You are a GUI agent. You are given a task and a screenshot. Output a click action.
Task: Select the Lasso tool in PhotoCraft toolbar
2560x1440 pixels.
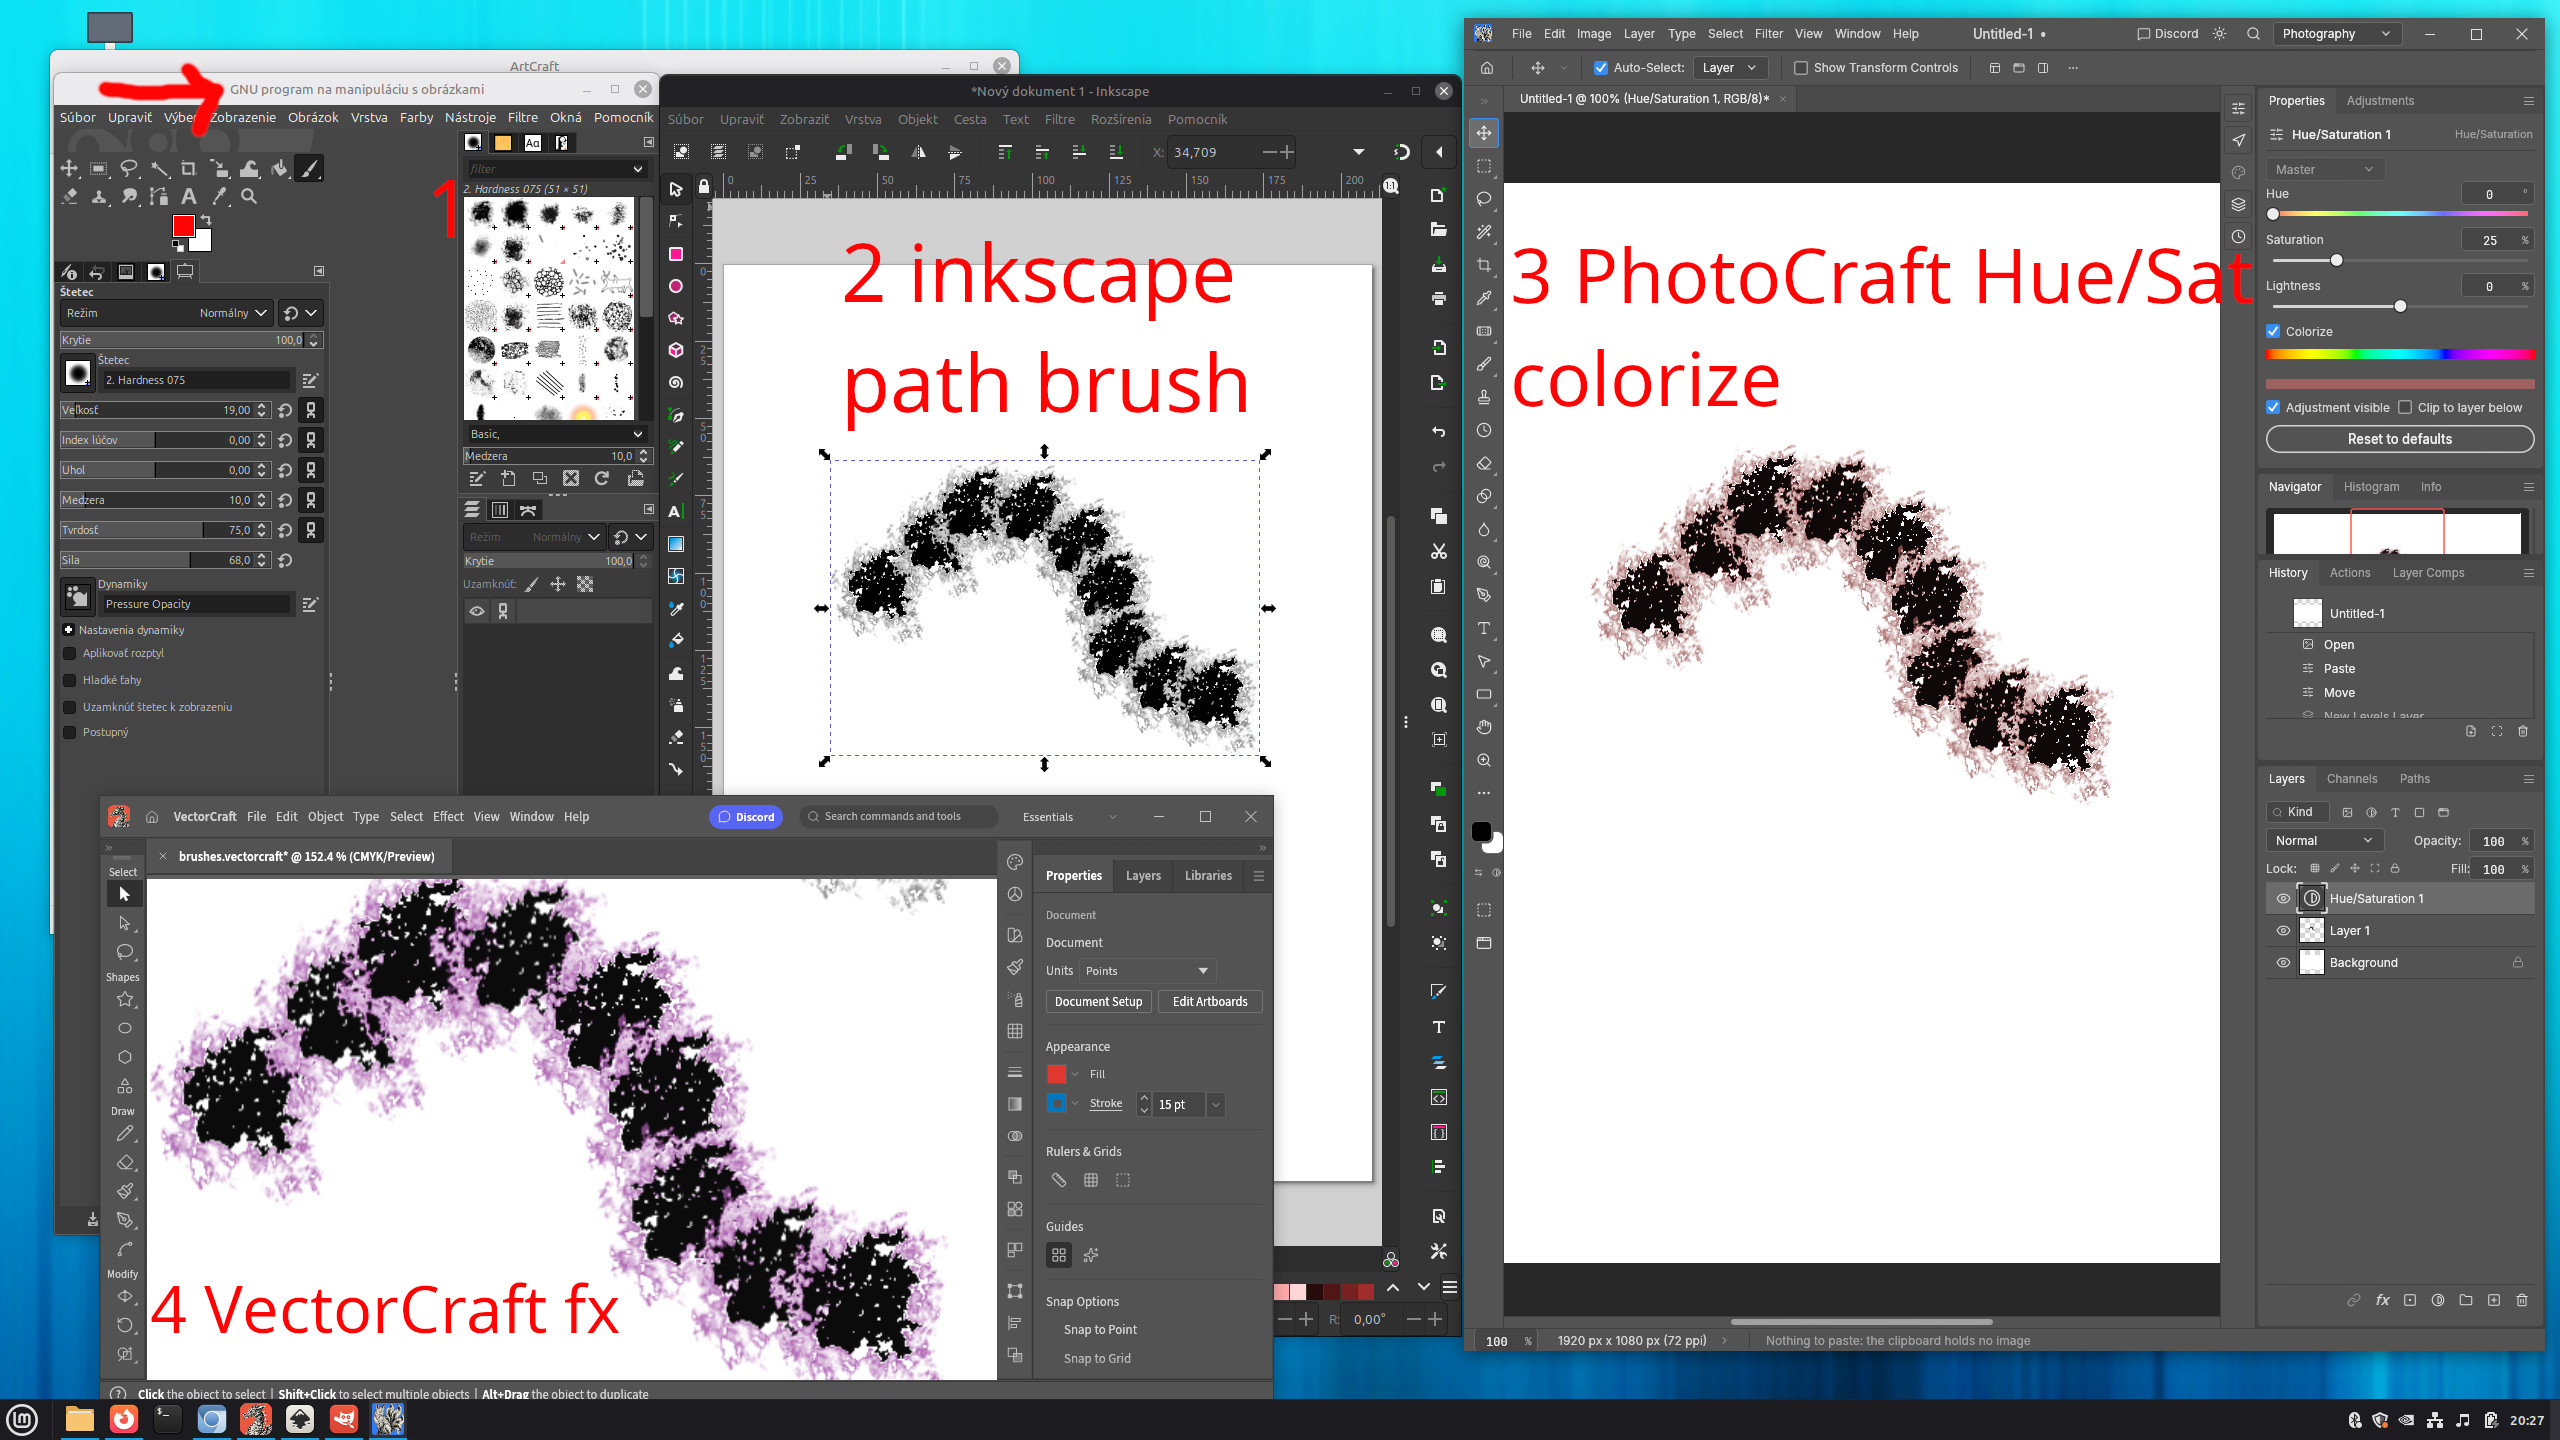point(1484,199)
